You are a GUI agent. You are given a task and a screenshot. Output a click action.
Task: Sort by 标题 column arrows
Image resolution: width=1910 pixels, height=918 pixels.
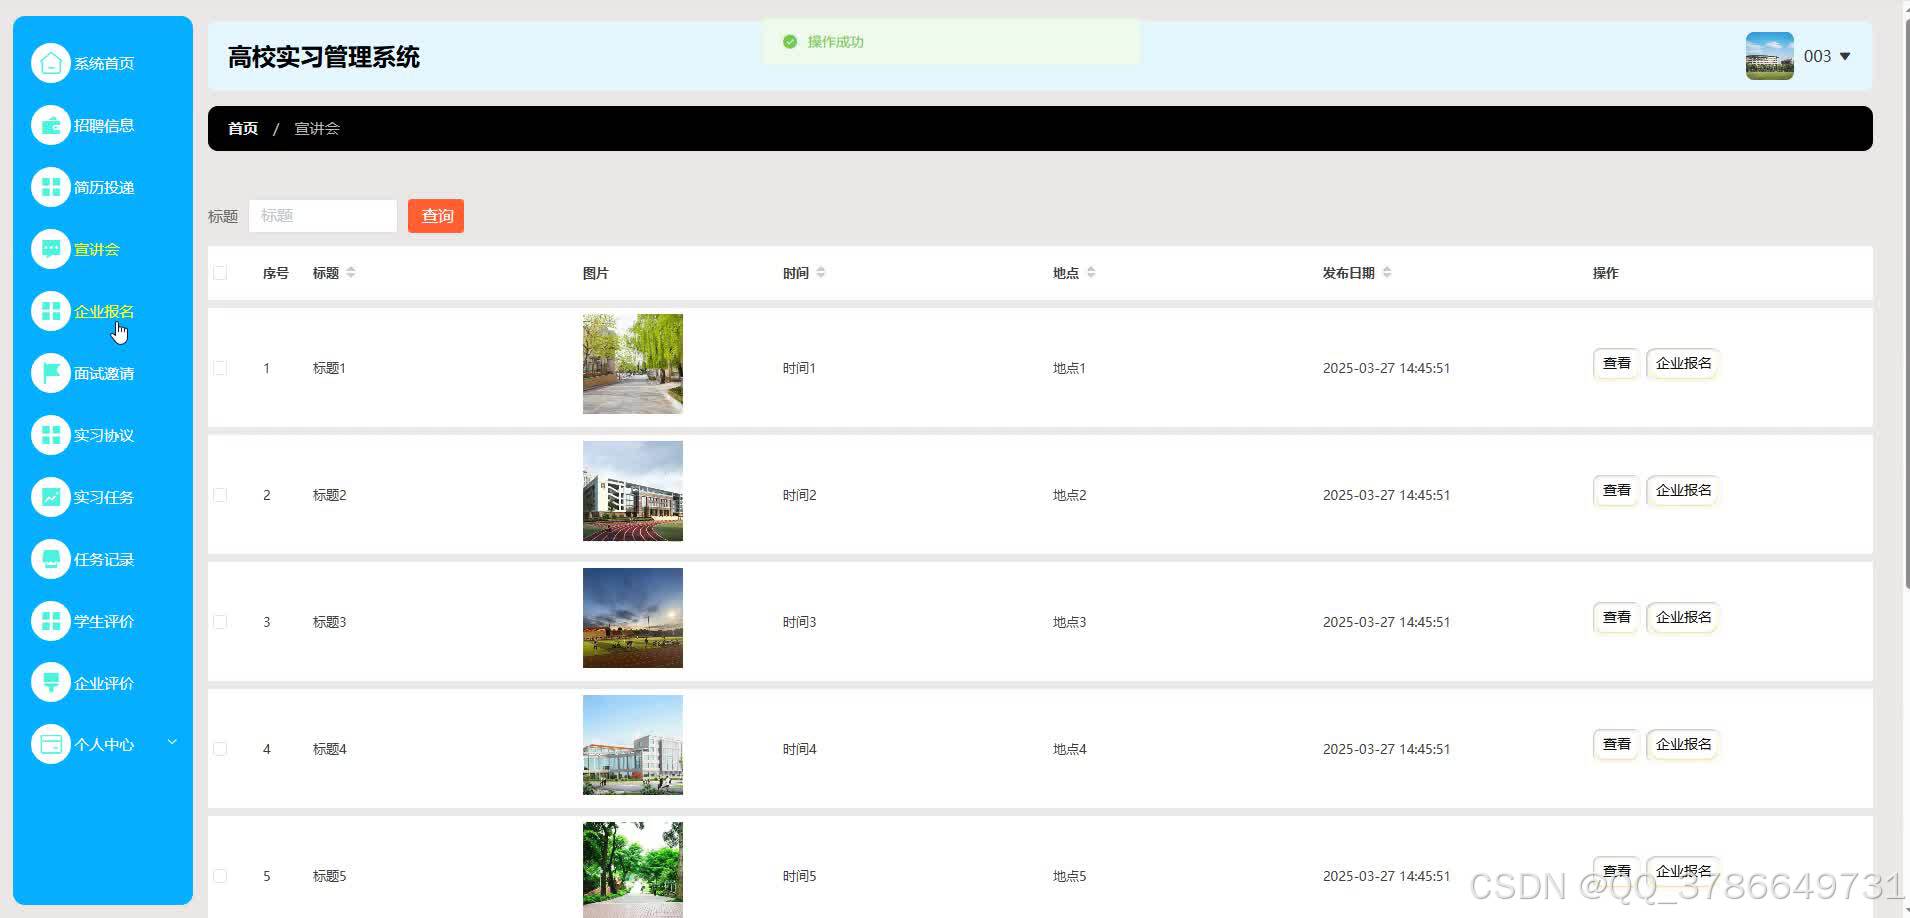point(351,273)
